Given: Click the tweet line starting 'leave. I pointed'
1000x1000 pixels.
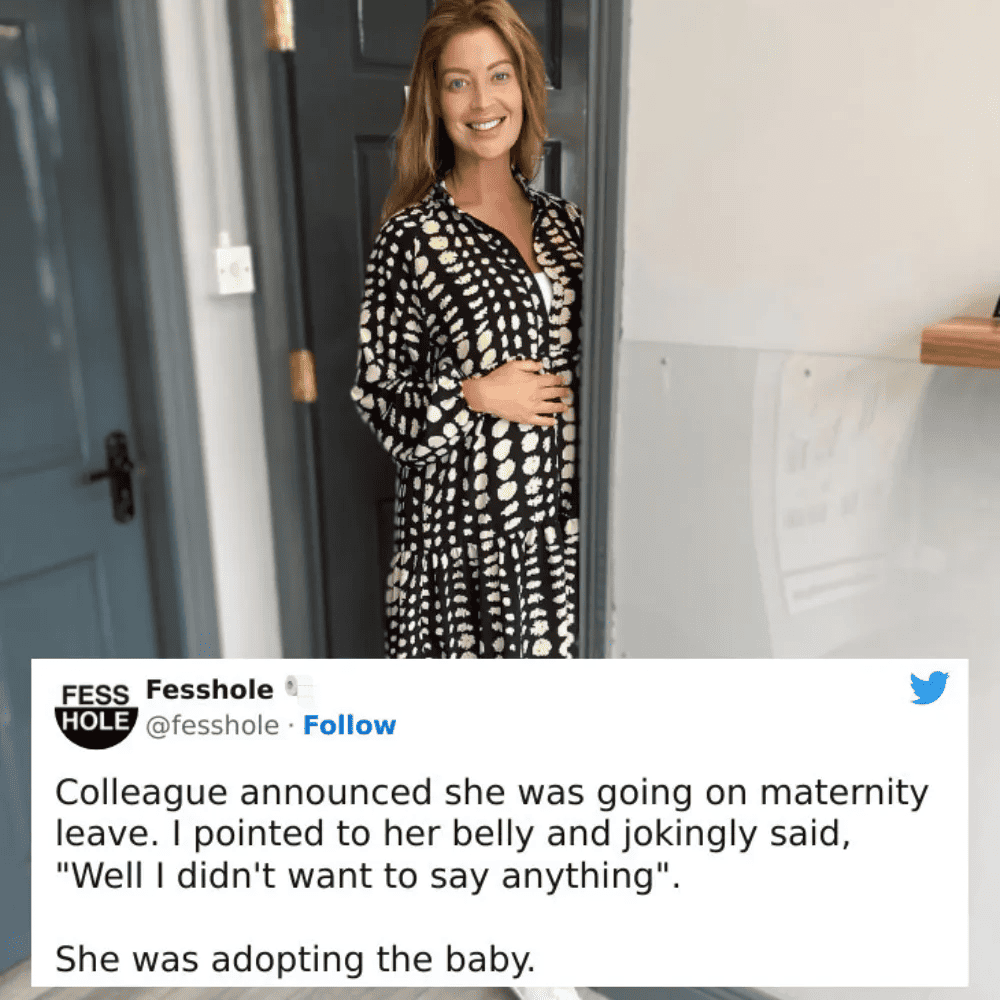Looking at the screenshot, I should 453,834.
